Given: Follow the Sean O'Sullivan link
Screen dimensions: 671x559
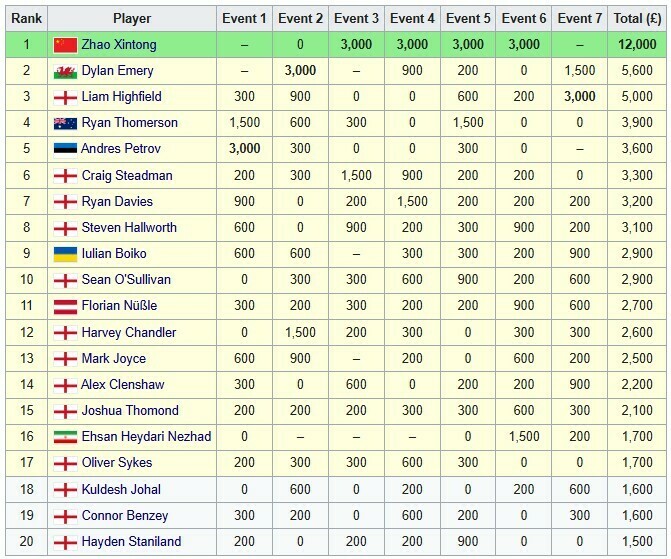Looking at the screenshot, I should coord(126,280).
